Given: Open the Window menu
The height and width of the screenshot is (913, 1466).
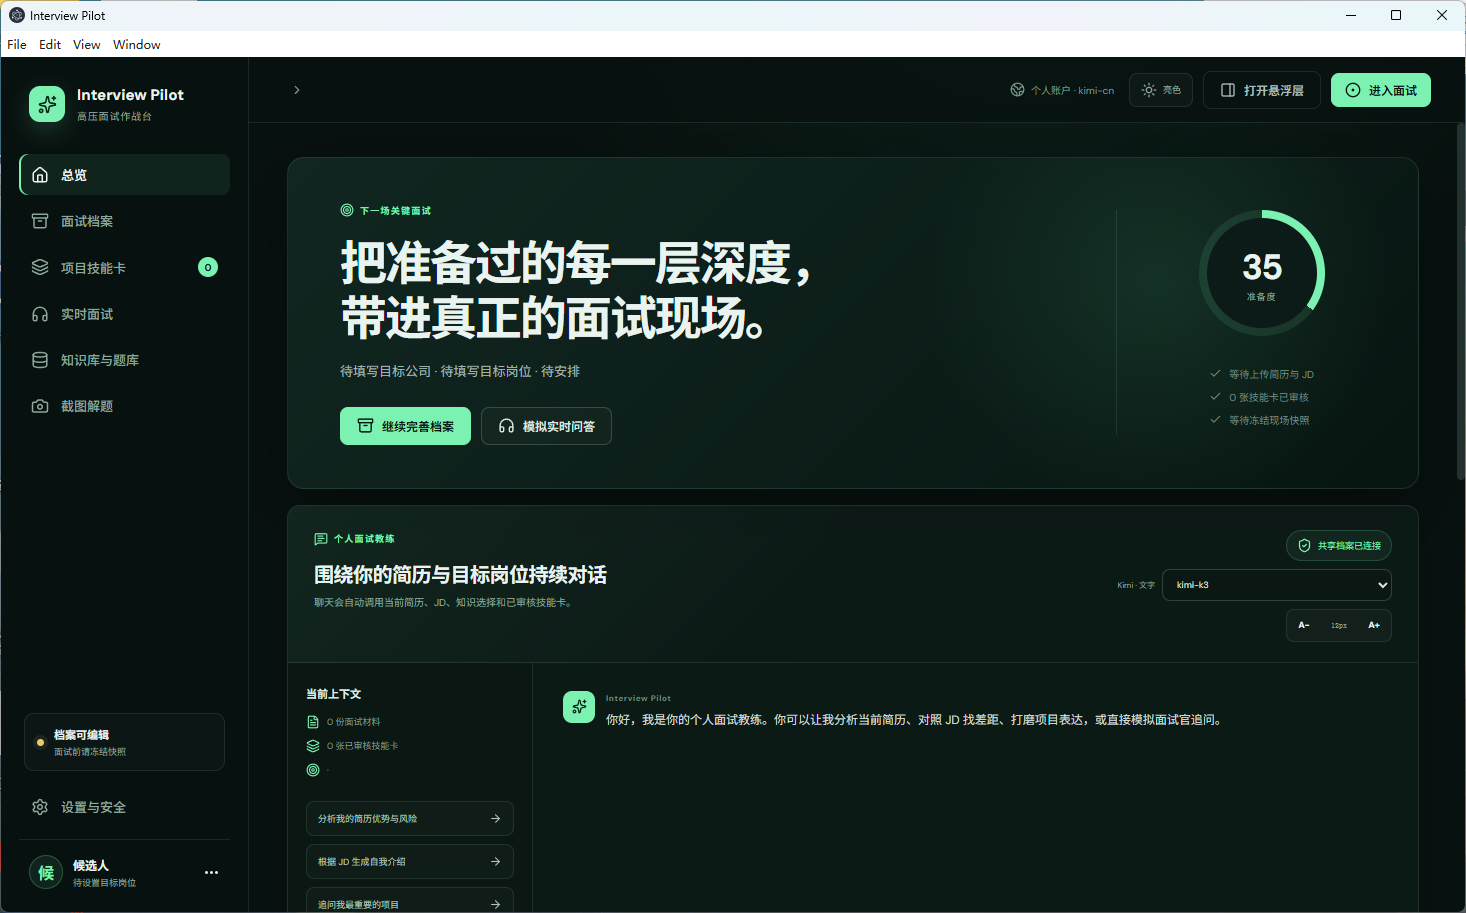Looking at the screenshot, I should [x=137, y=44].
